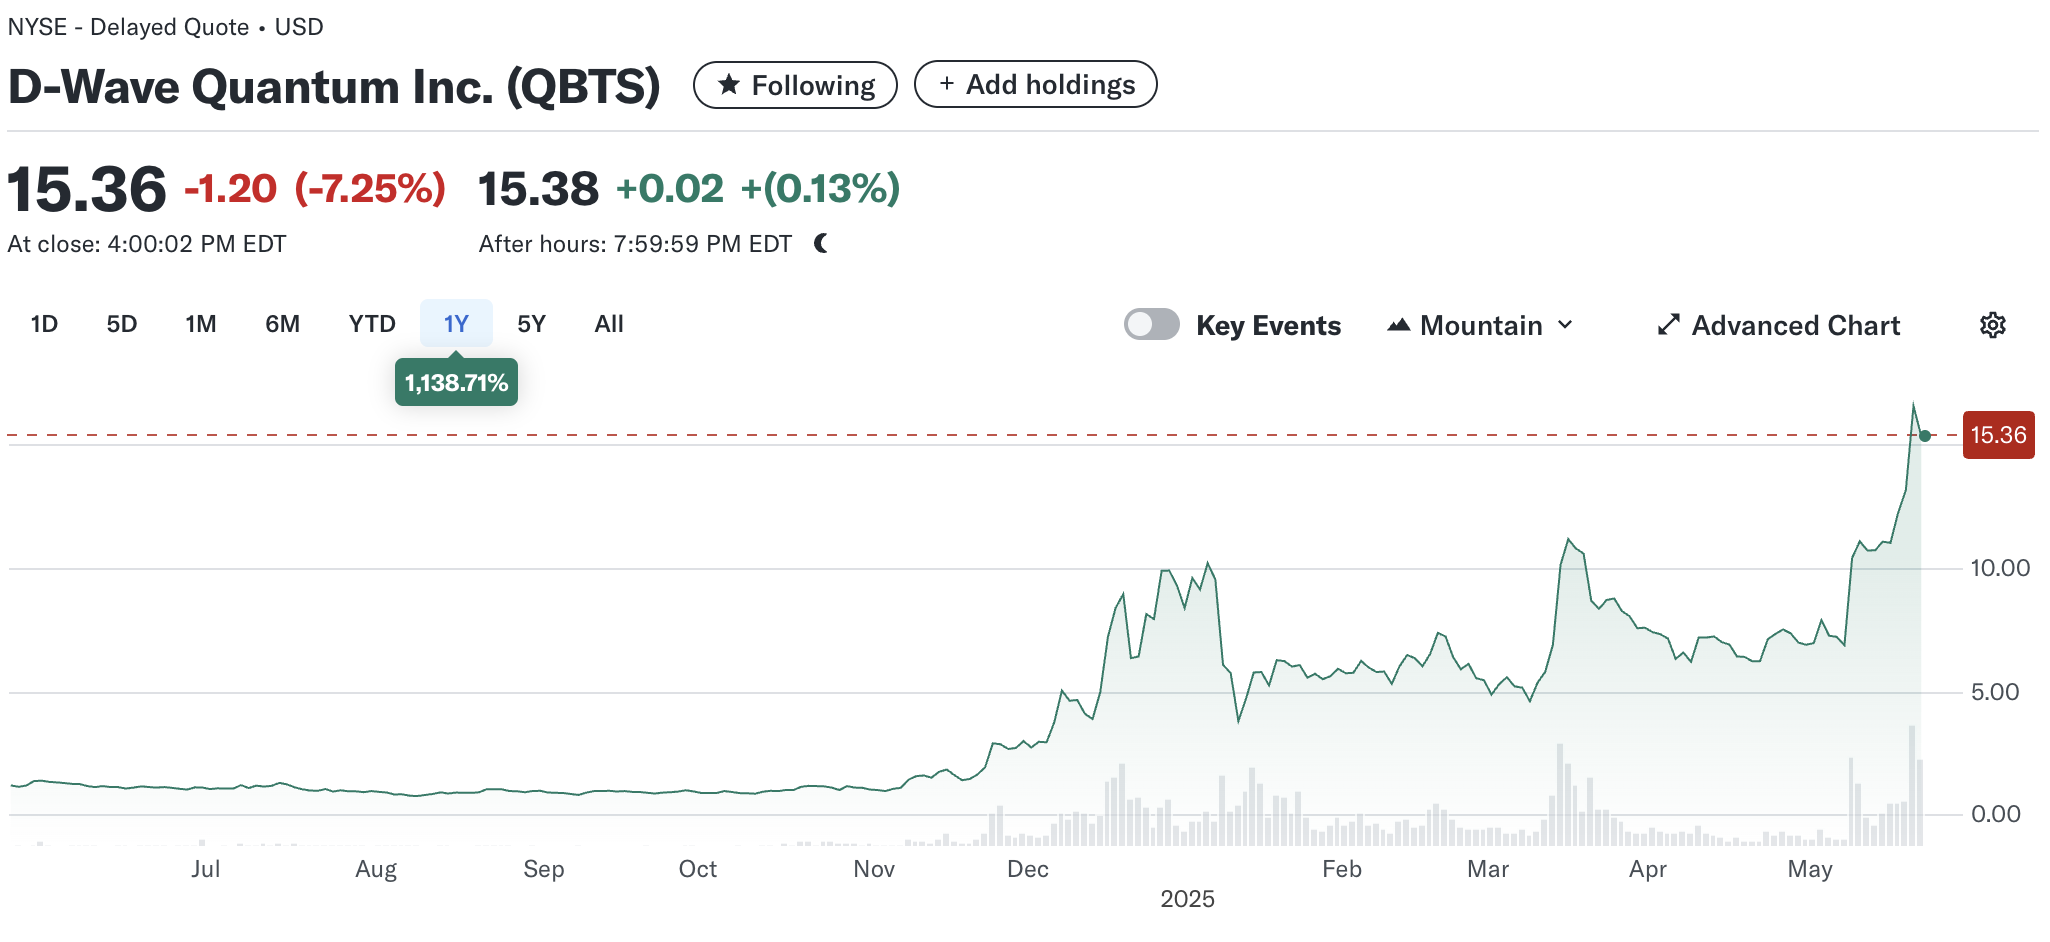Click the Jul x-axis label
2050x942 pixels.
tap(205, 869)
